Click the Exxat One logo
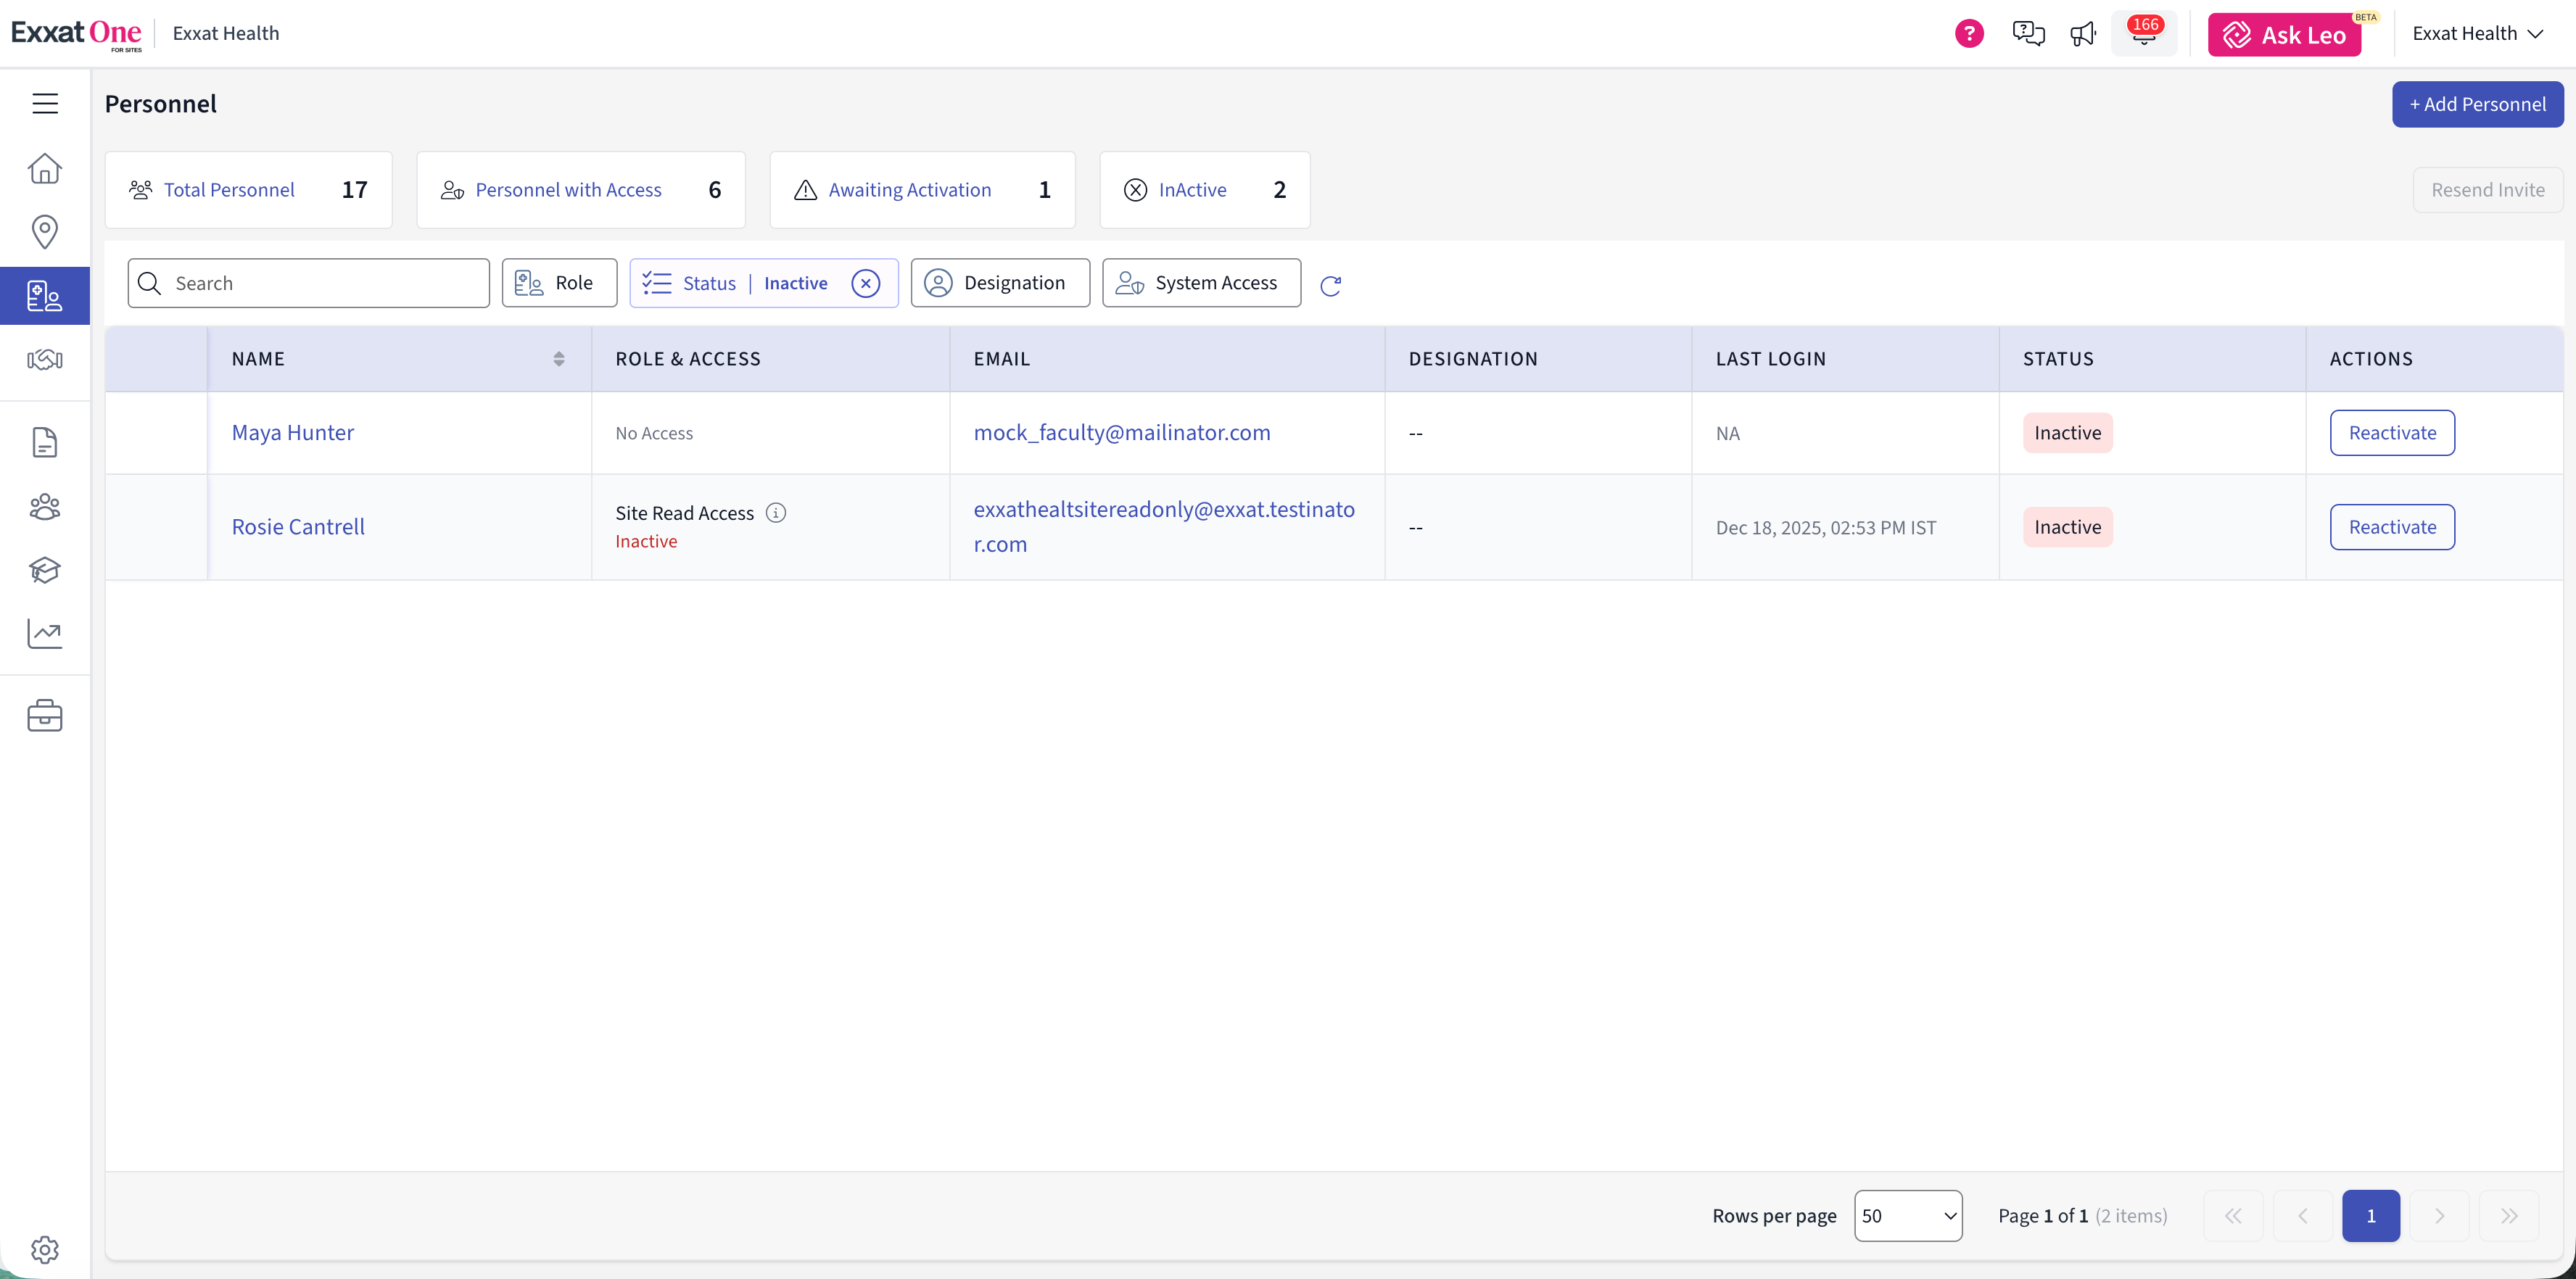The width and height of the screenshot is (2576, 1279). (x=76, y=33)
